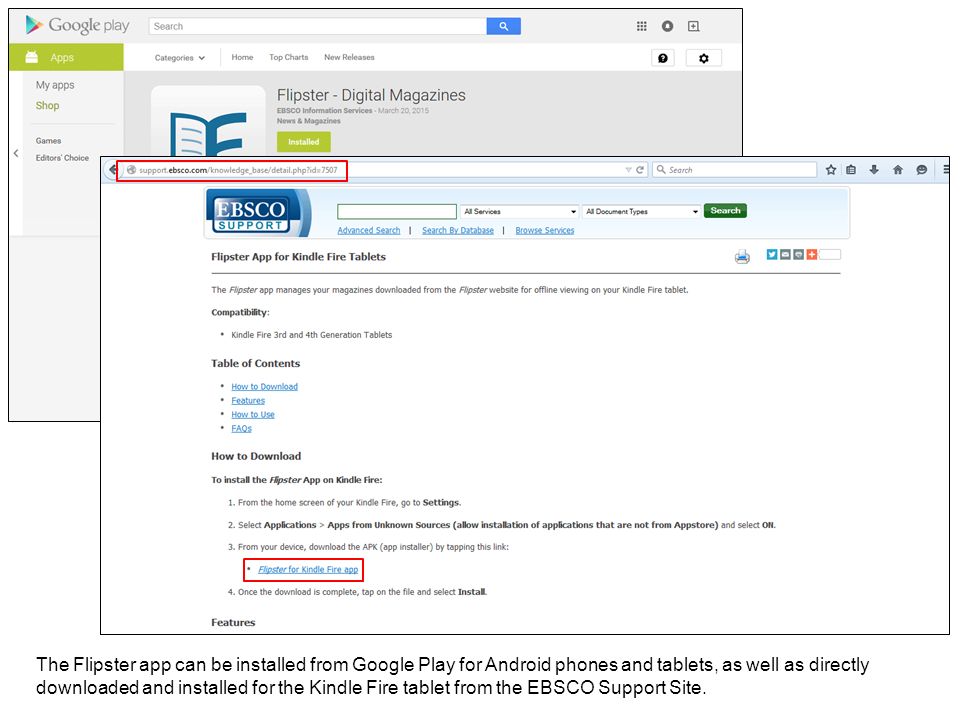Jump to the FAQs link
The height and width of the screenshot is (720, 960).
coord(241,429)
